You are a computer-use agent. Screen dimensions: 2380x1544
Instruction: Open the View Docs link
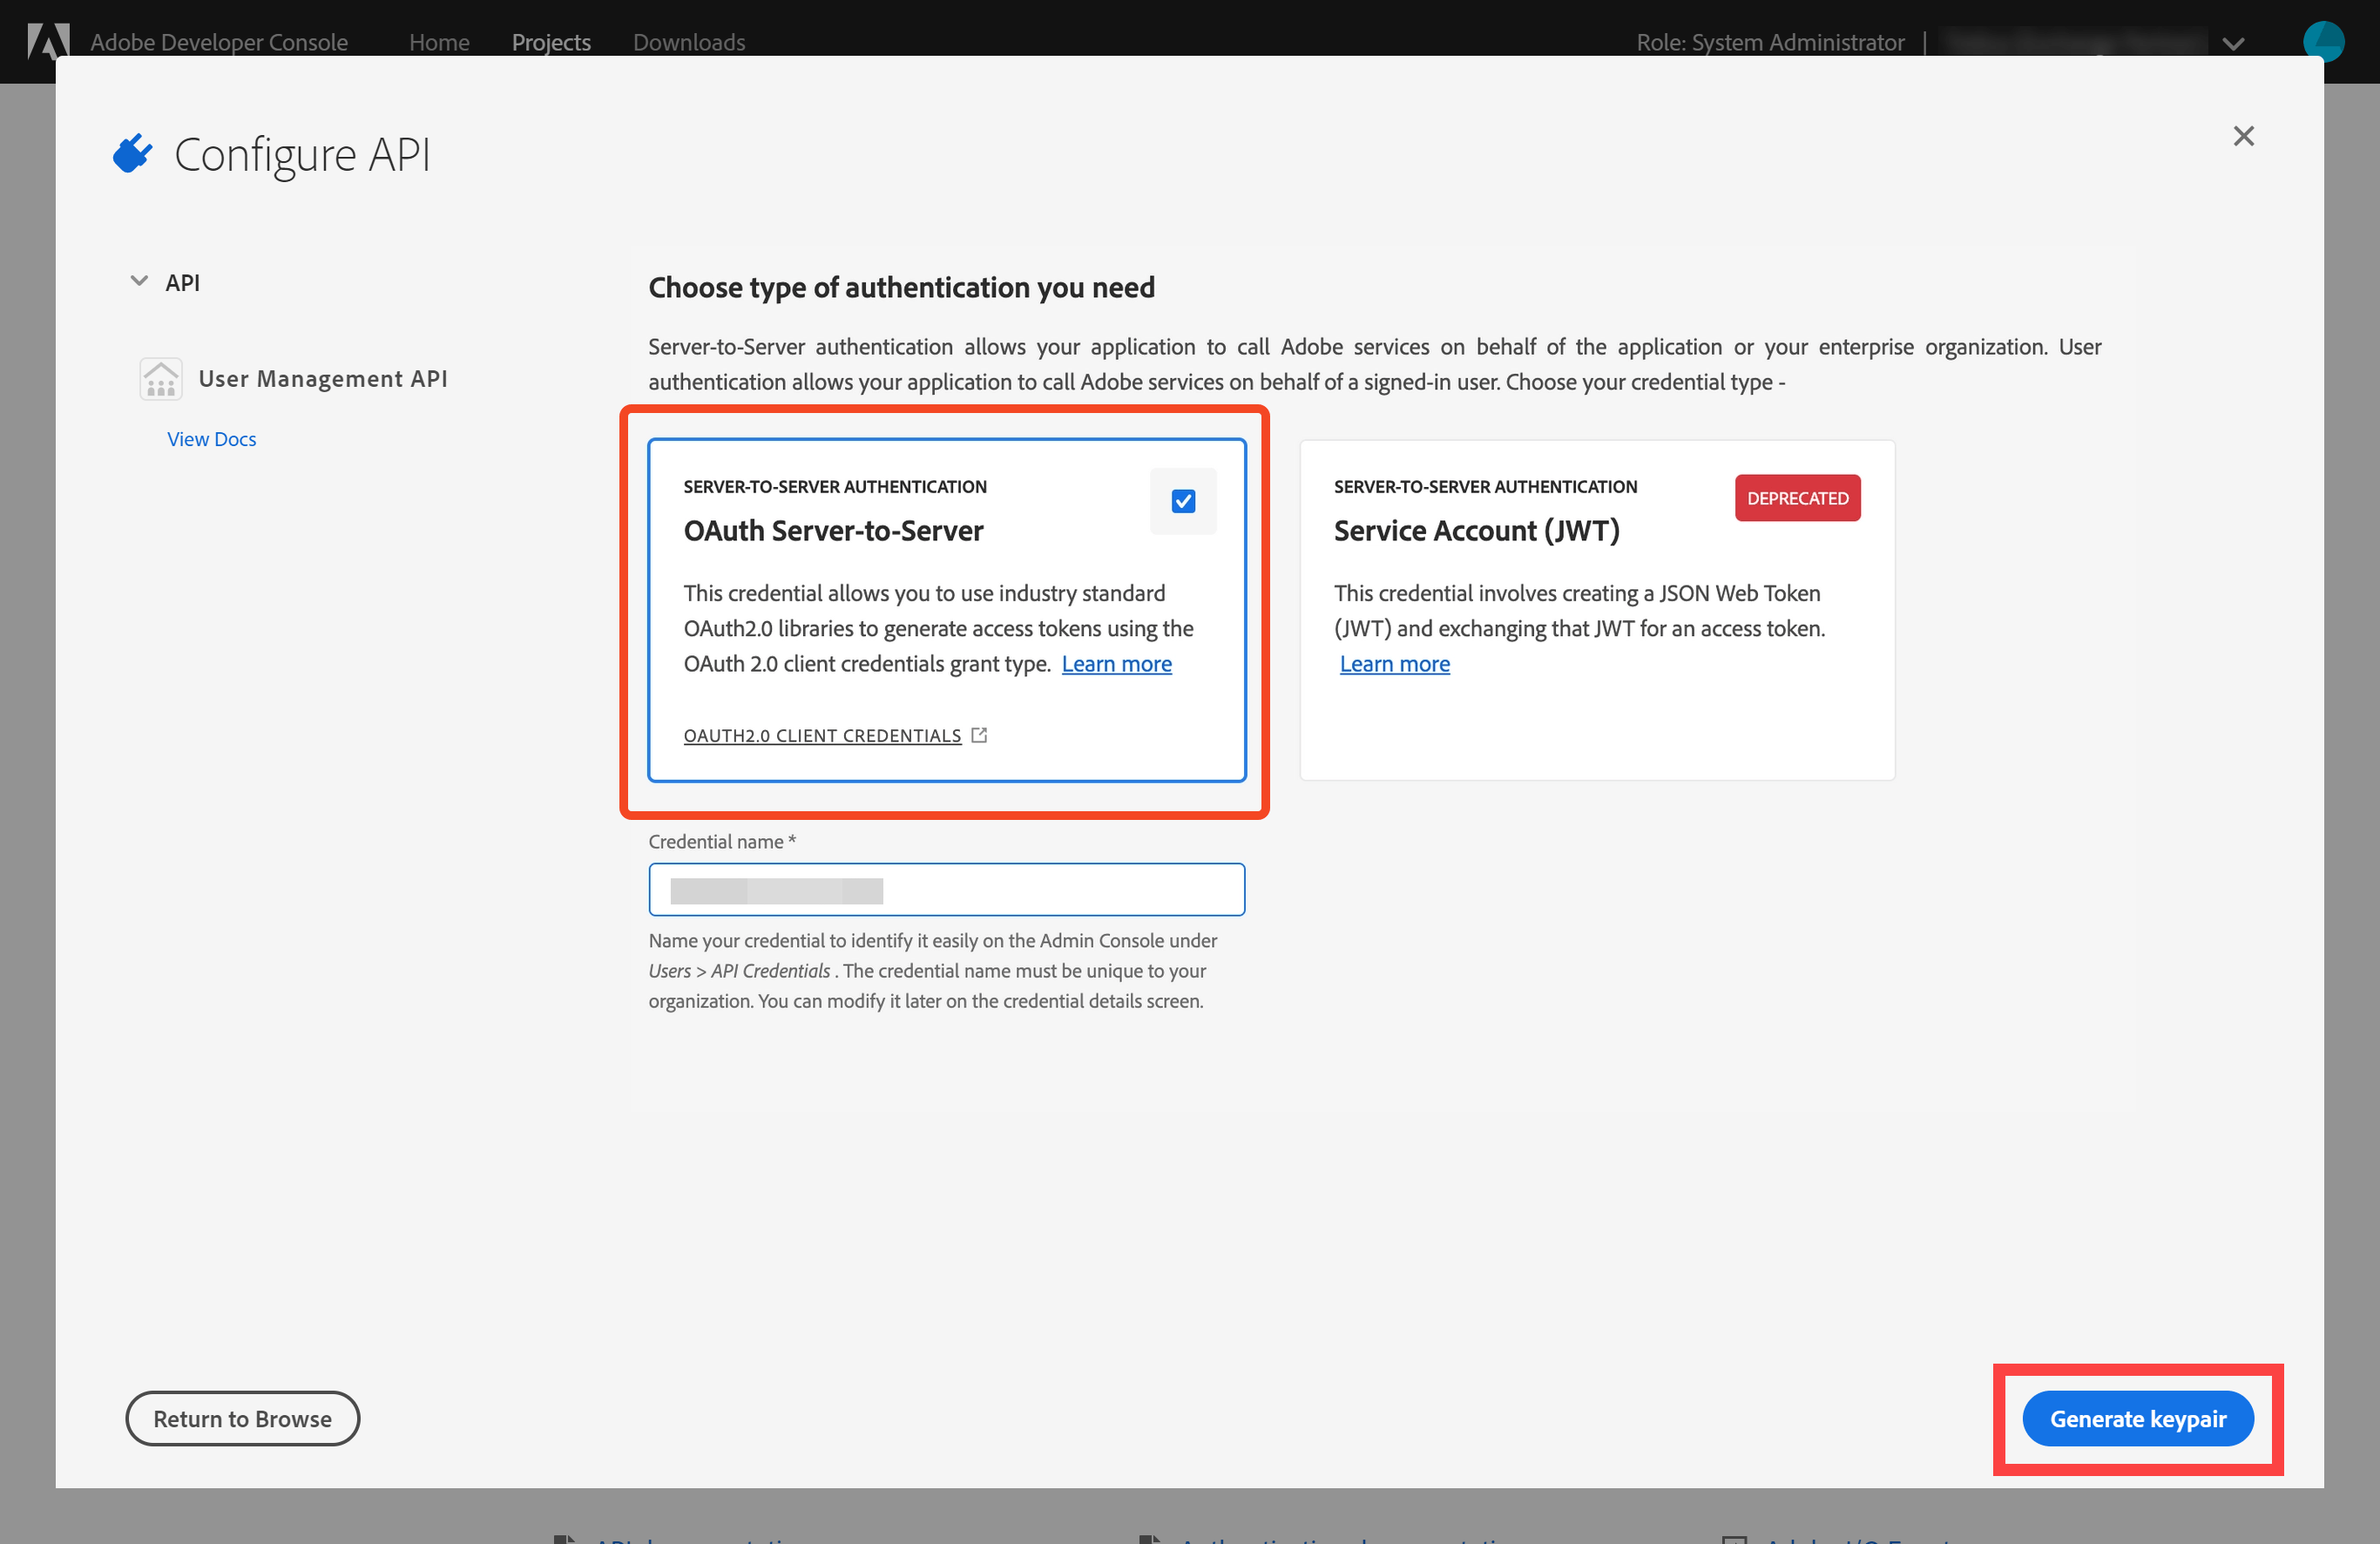tap(211, 439)
